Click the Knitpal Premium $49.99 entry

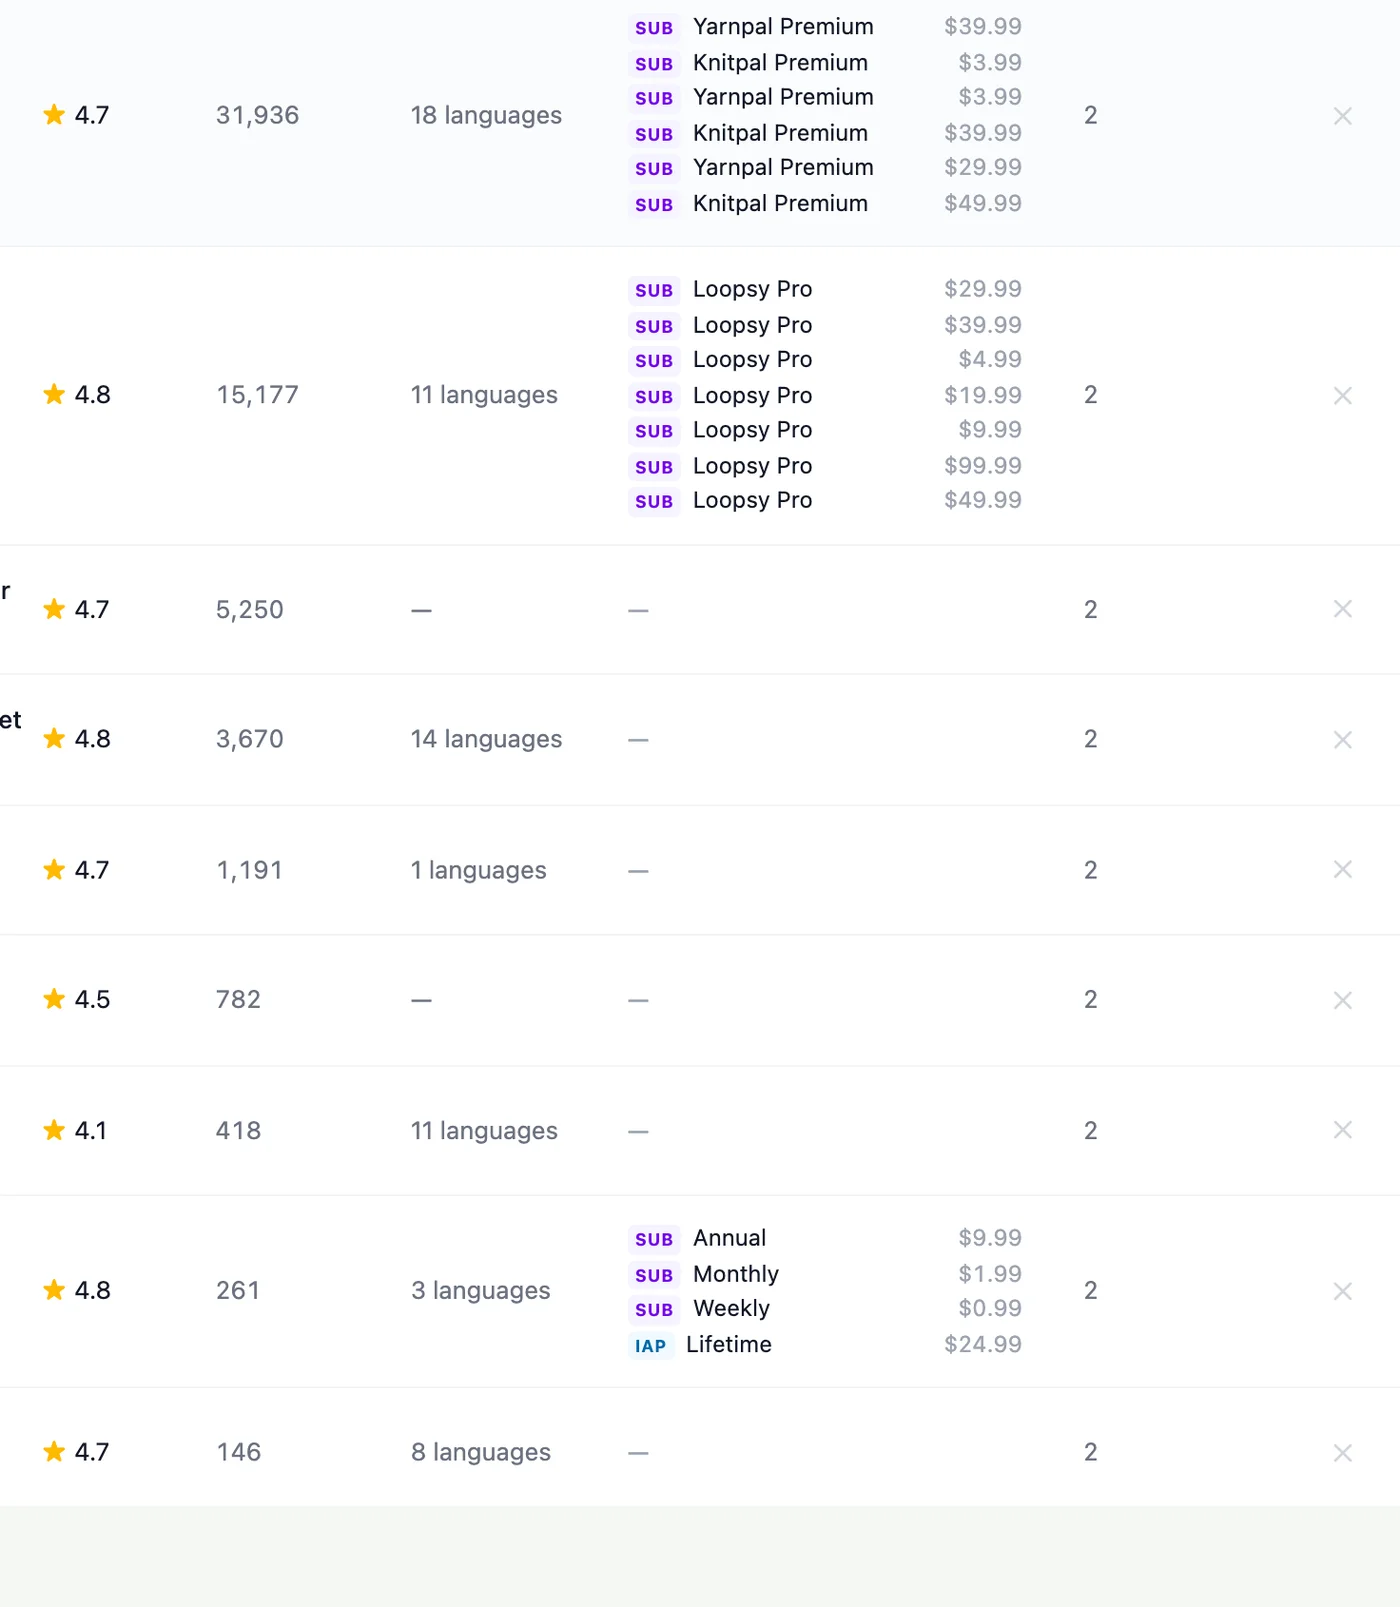(825, 204)
